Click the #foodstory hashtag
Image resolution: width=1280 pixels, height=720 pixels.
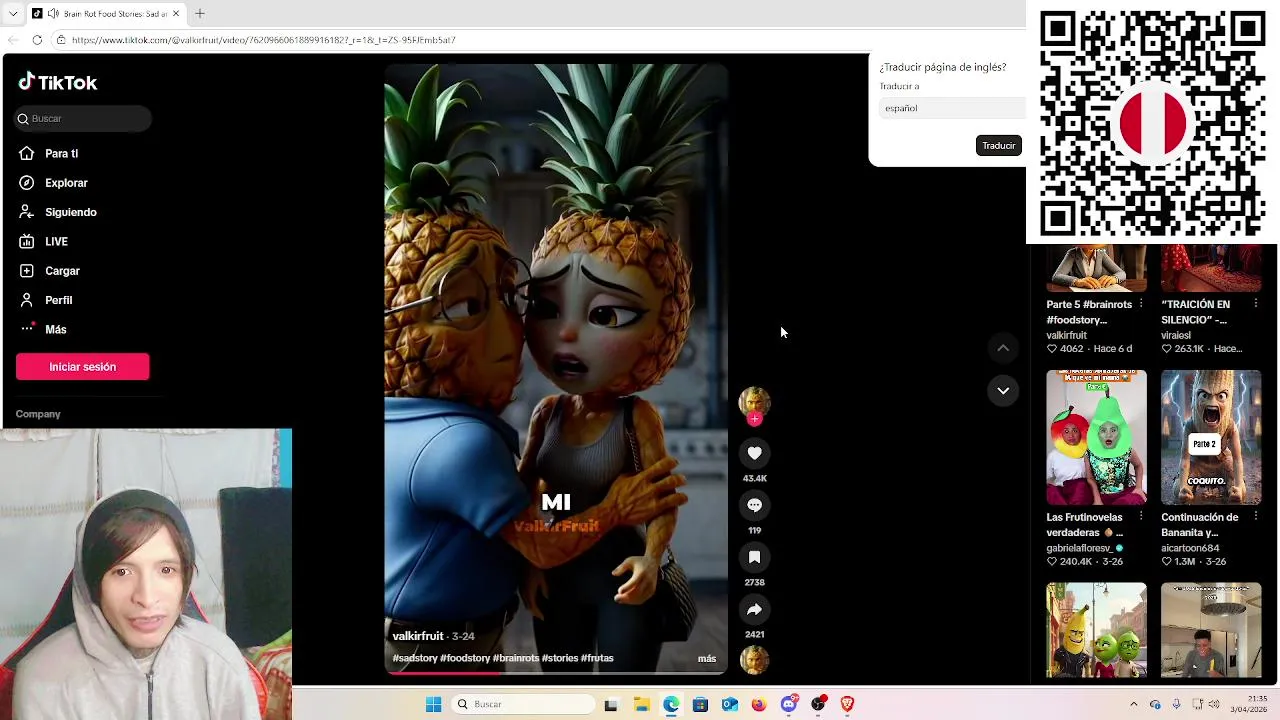click(465, 658)
